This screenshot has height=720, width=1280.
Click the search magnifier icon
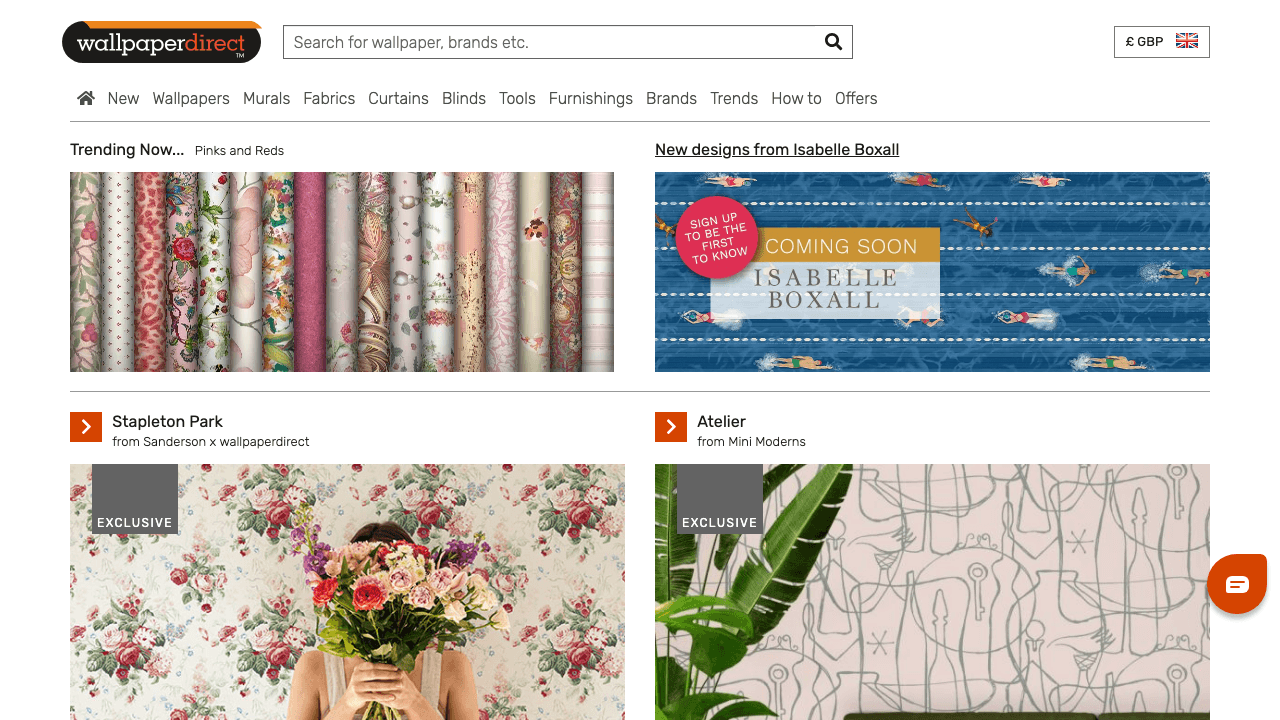[x=833, y=42]
